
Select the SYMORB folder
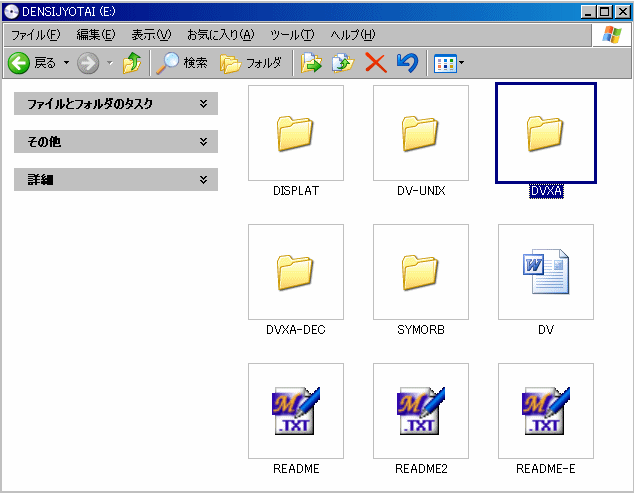pos(420,272)
